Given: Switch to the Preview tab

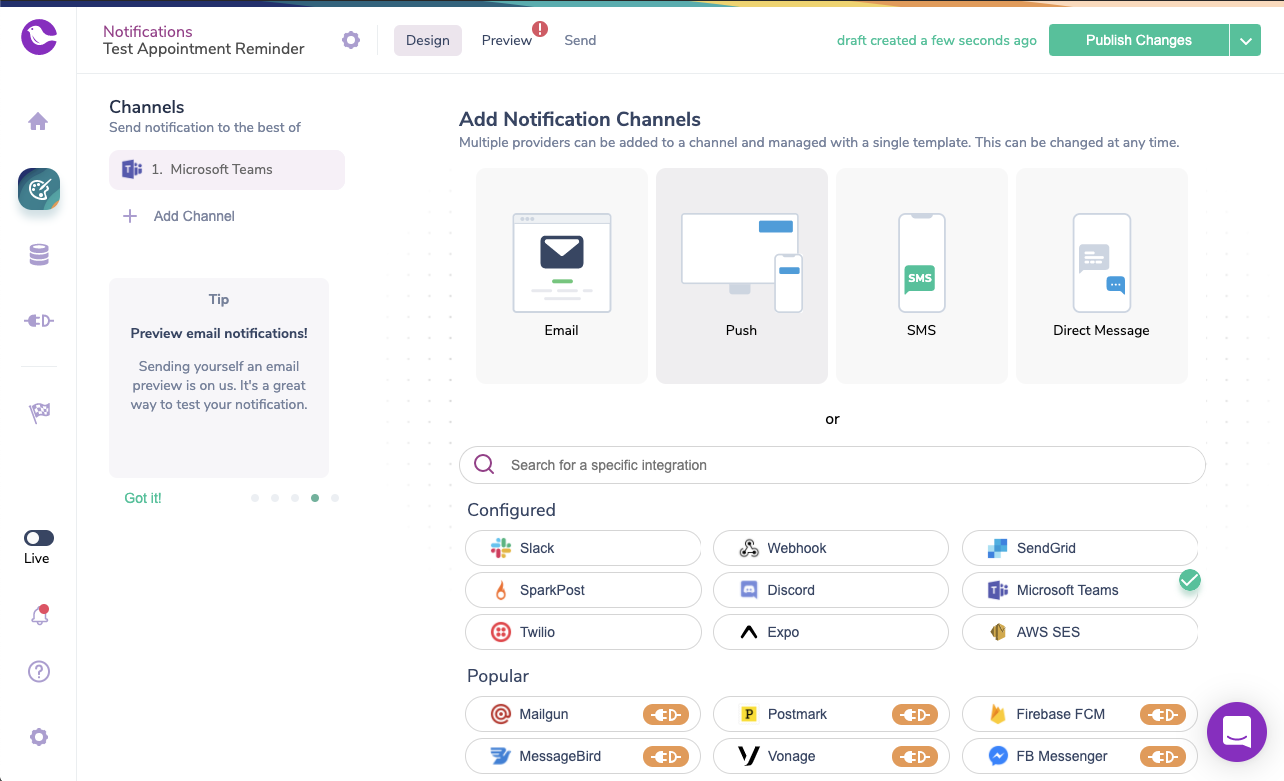Looking at the screenshot, I should (507, 40).
